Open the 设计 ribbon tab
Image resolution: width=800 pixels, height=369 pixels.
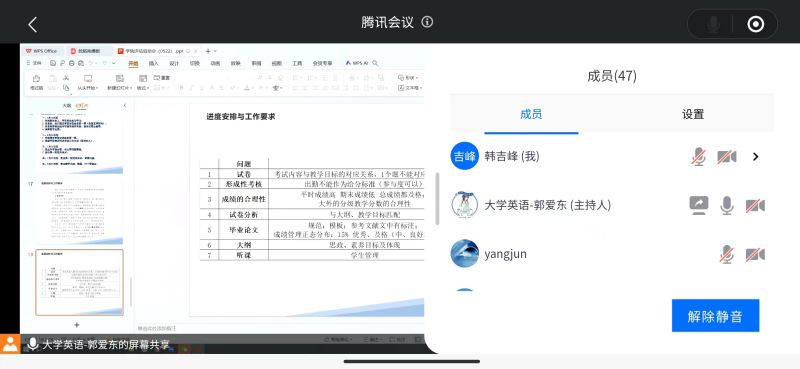pos(174,63)
